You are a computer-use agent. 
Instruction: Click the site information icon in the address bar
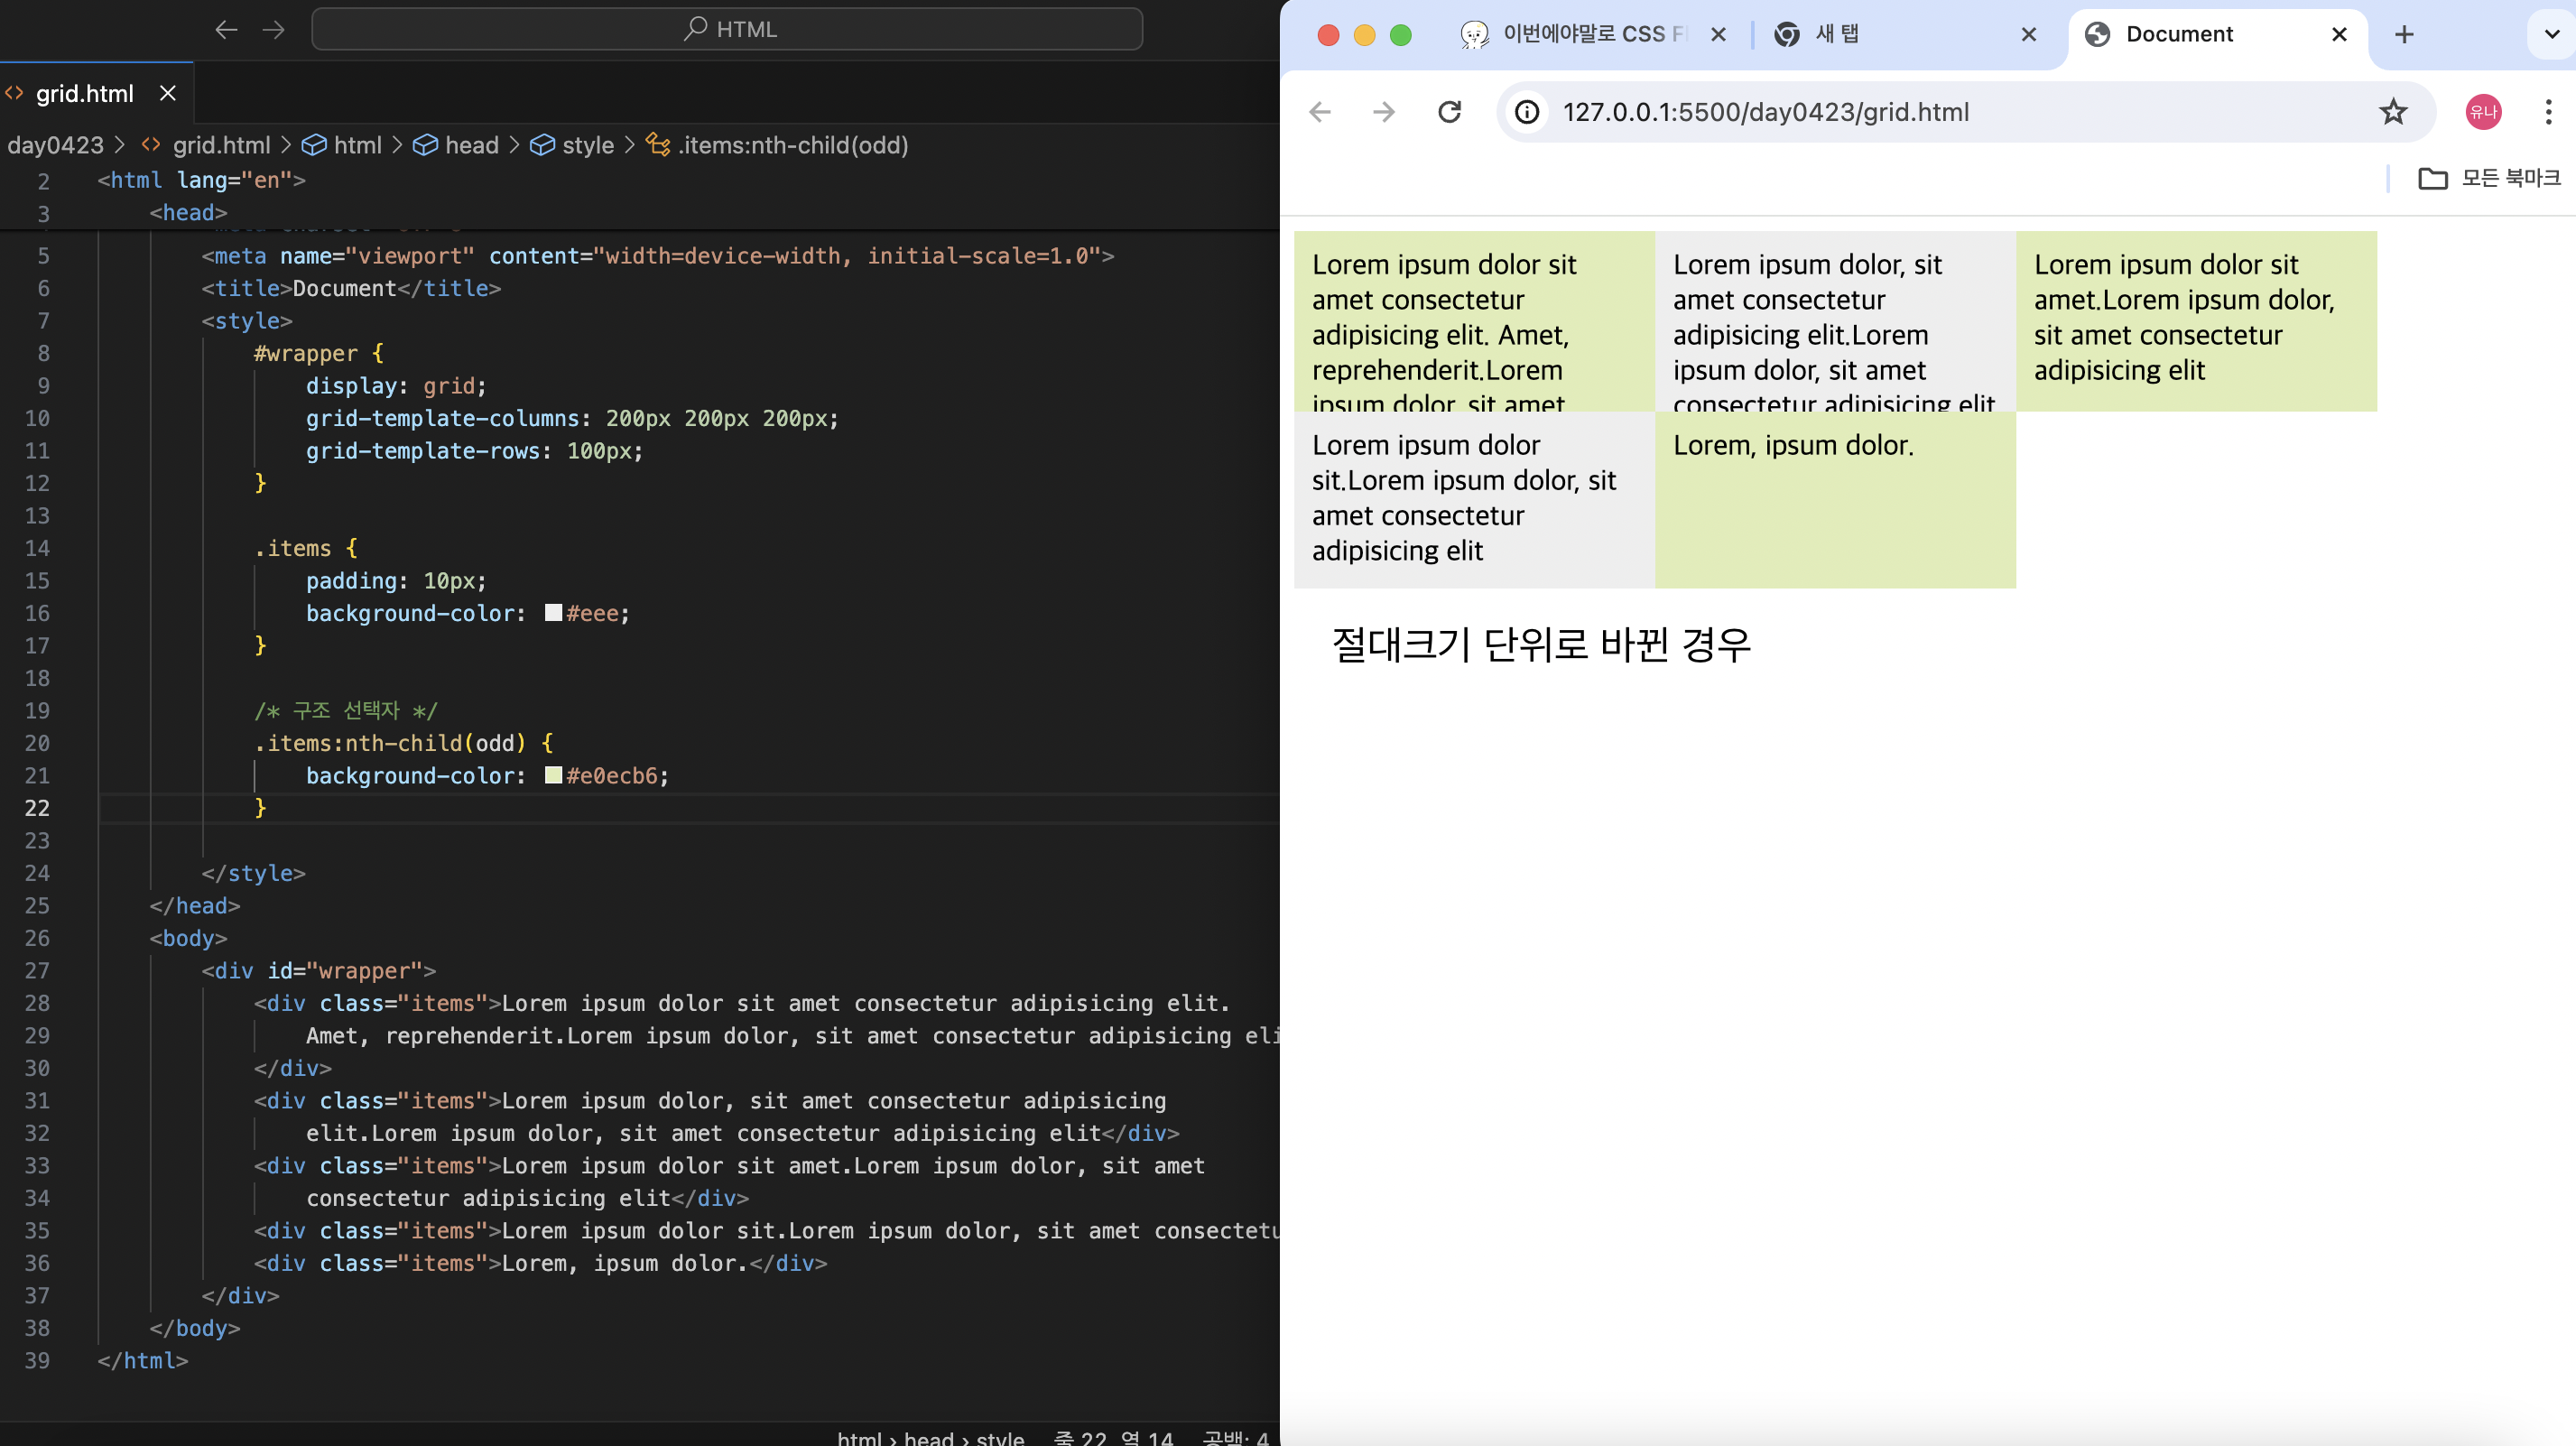[1527, 112]
